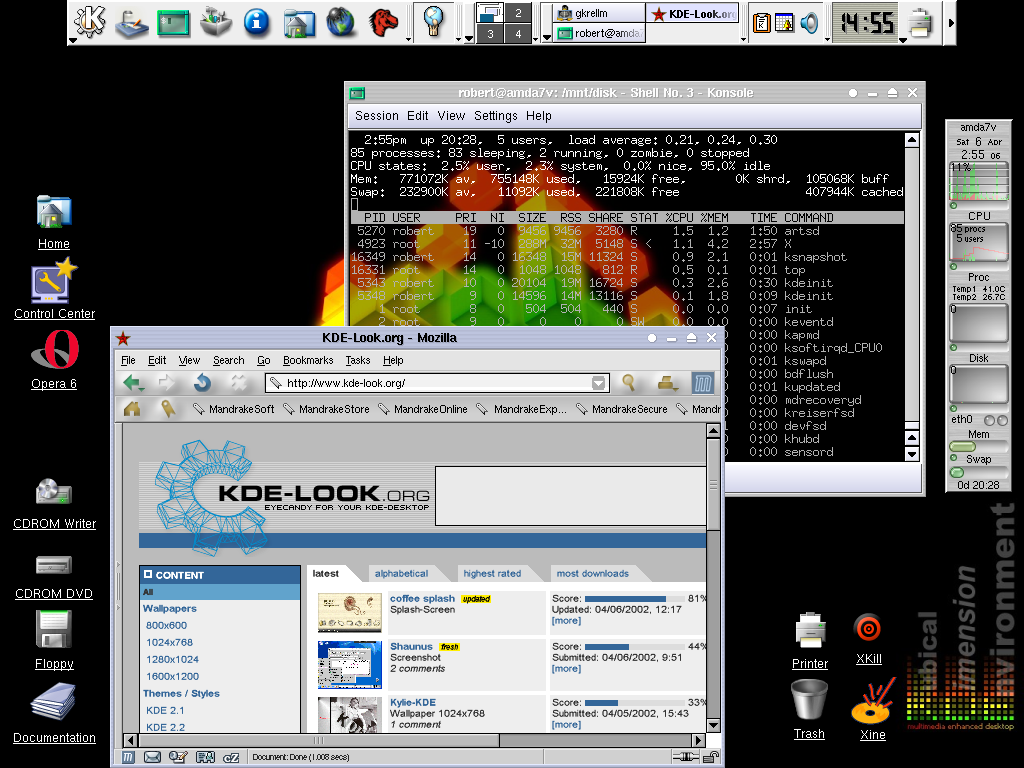The width and height of the screenshot is (1024, 768).
Task: Click Mozilla print toolbar icon
Action: 667,383
